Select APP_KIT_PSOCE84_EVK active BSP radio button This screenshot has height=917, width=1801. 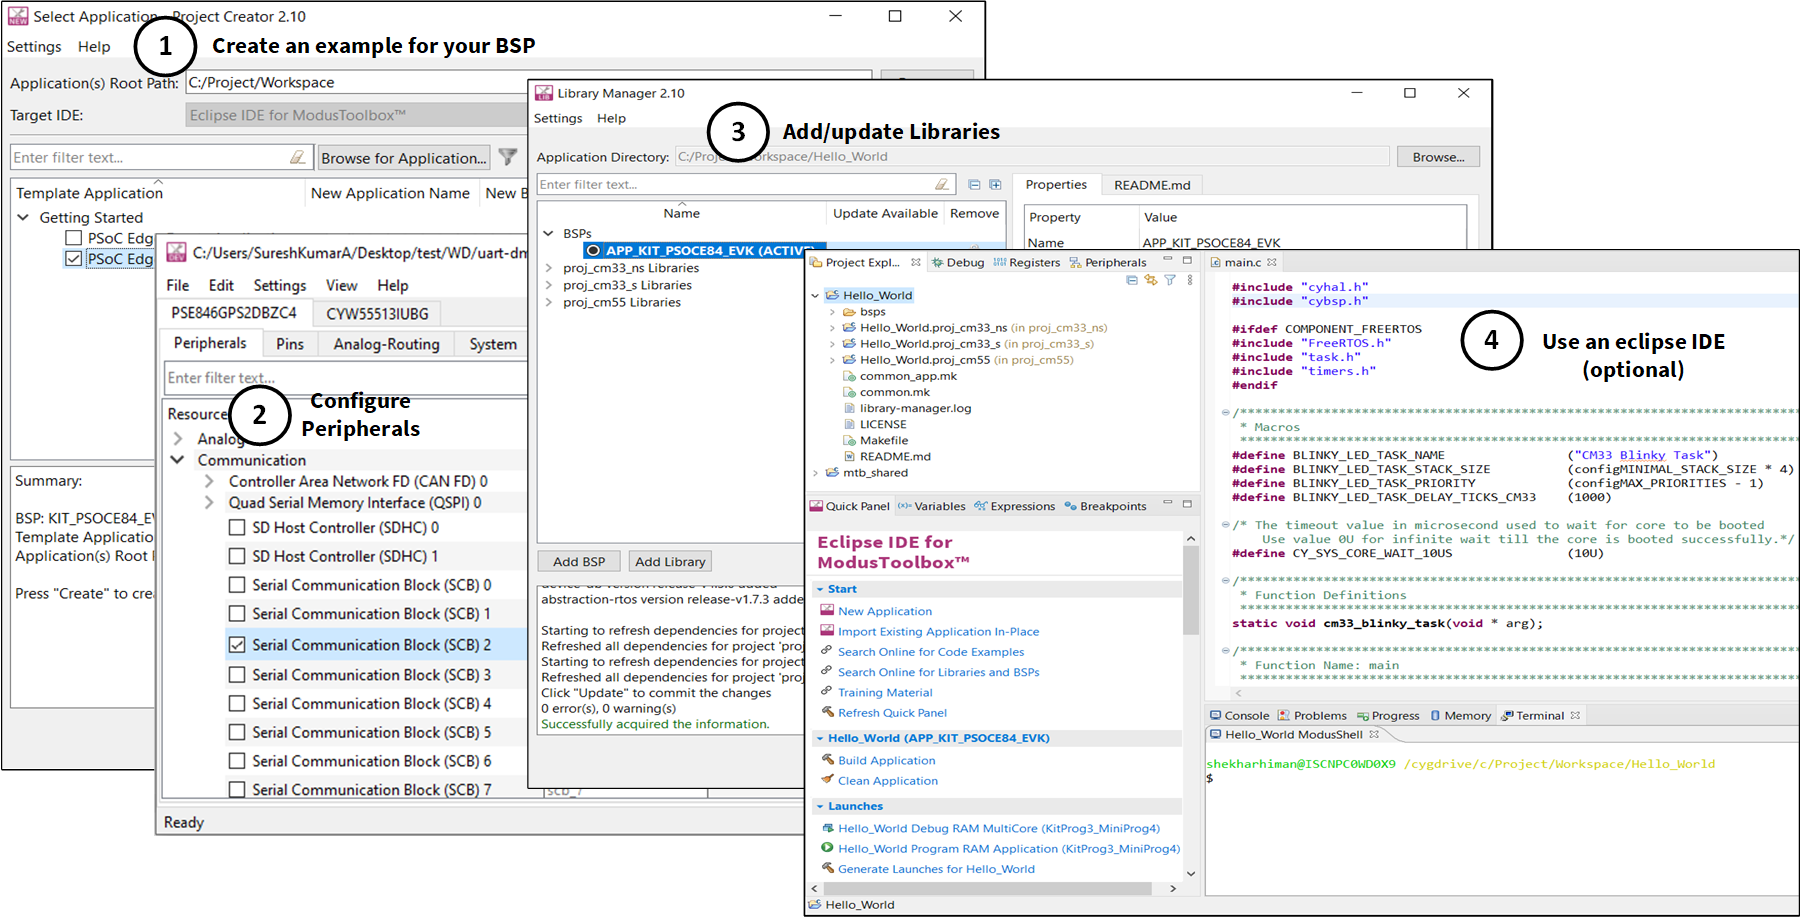coord(594,251)
